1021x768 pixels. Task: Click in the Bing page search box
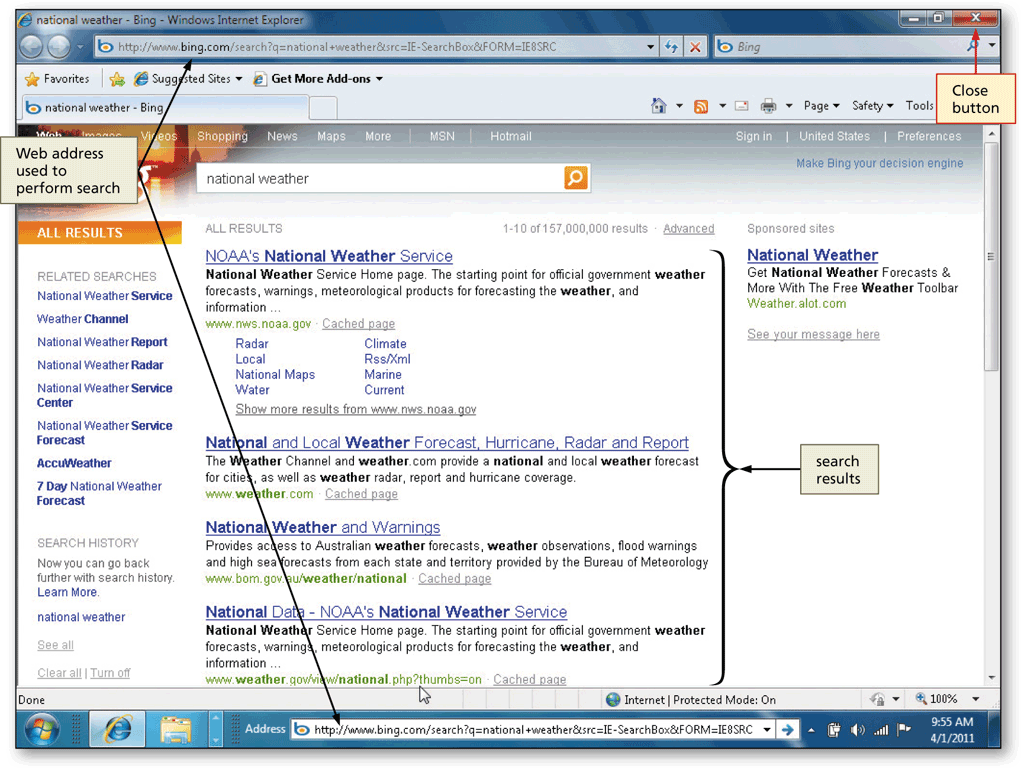tap(381, 178)
